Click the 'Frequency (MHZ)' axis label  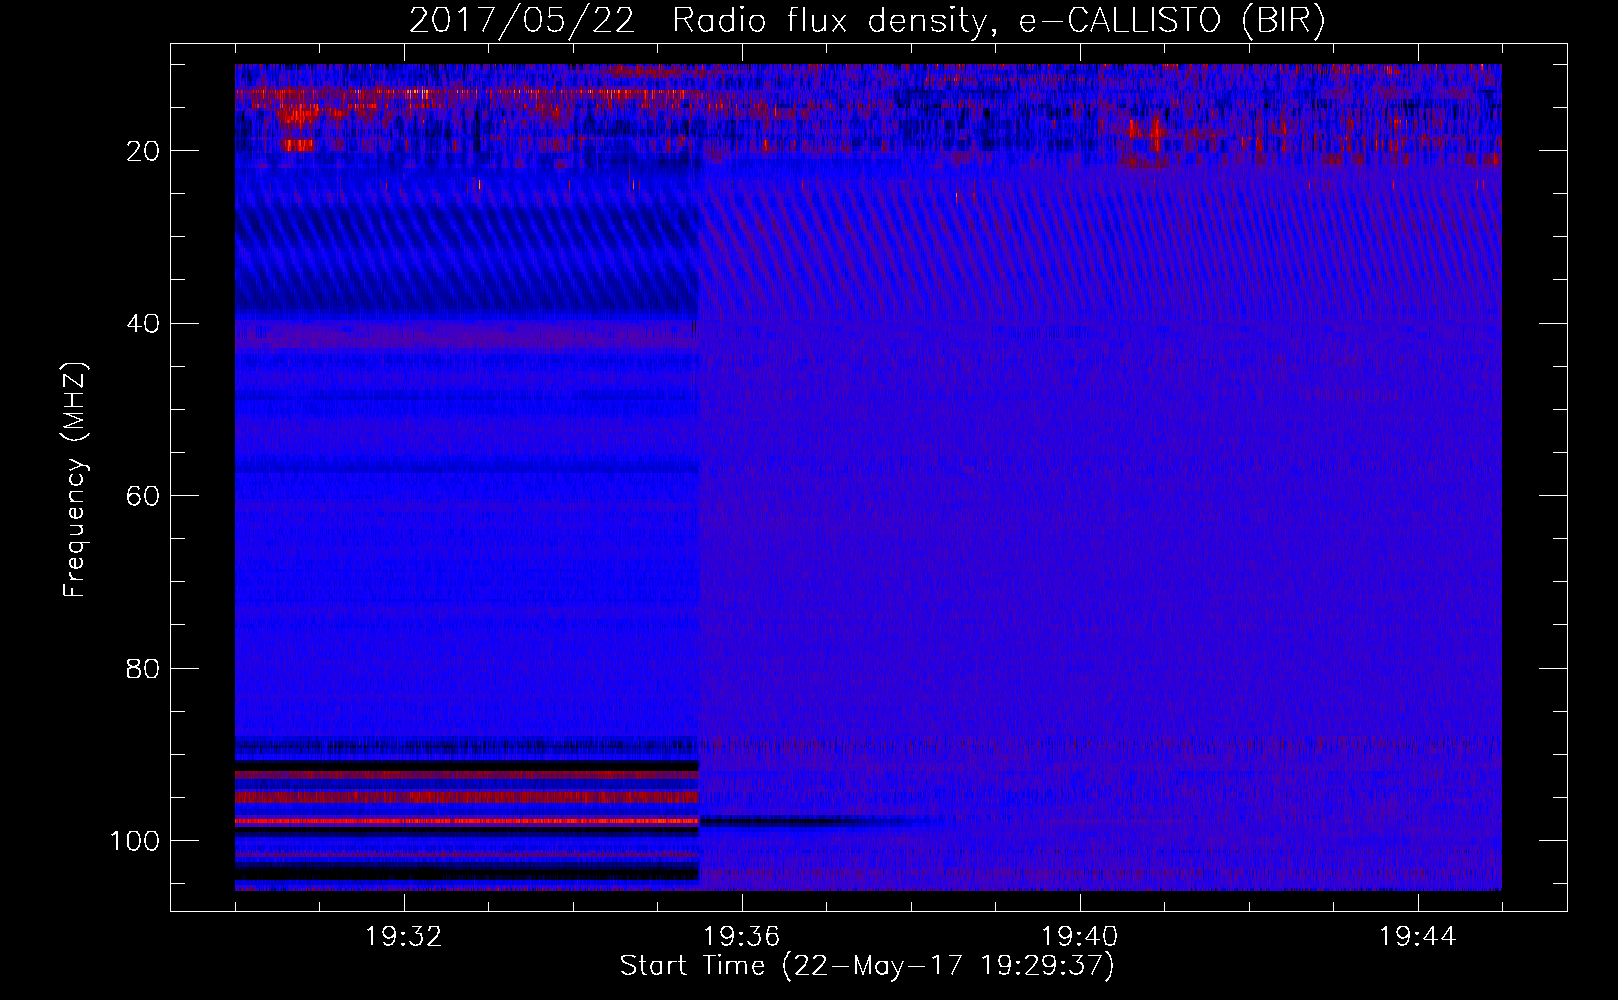coord(75,480)
